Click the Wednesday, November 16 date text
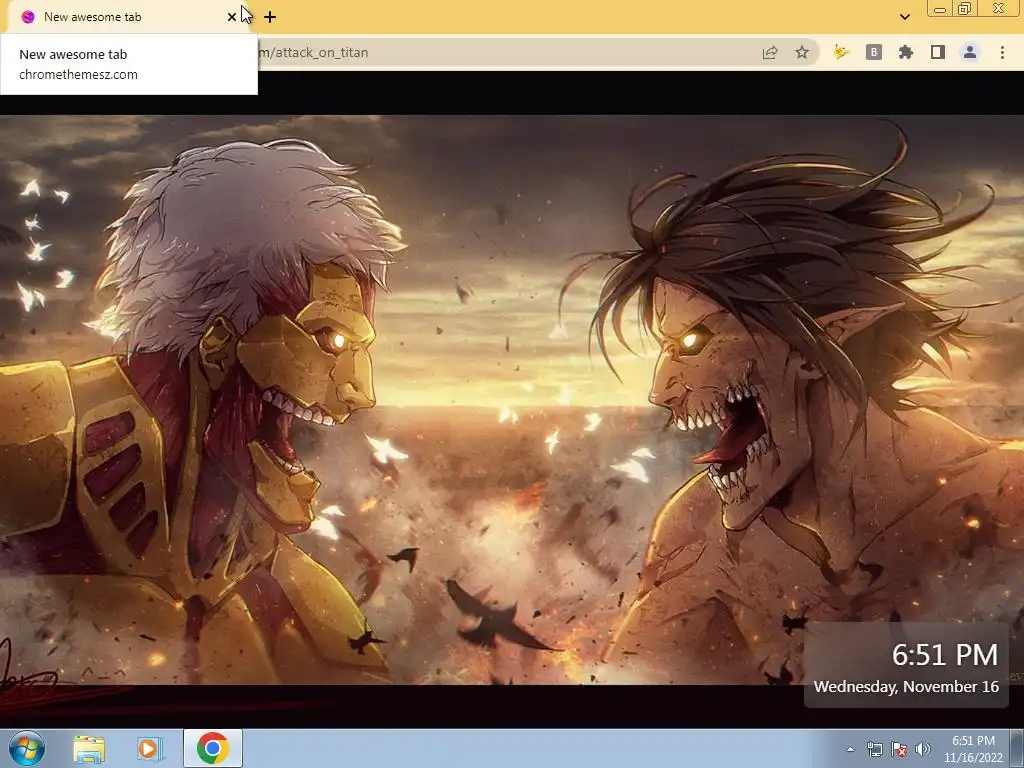Screen dimensions: 1024x768 [x=906, y=687]
